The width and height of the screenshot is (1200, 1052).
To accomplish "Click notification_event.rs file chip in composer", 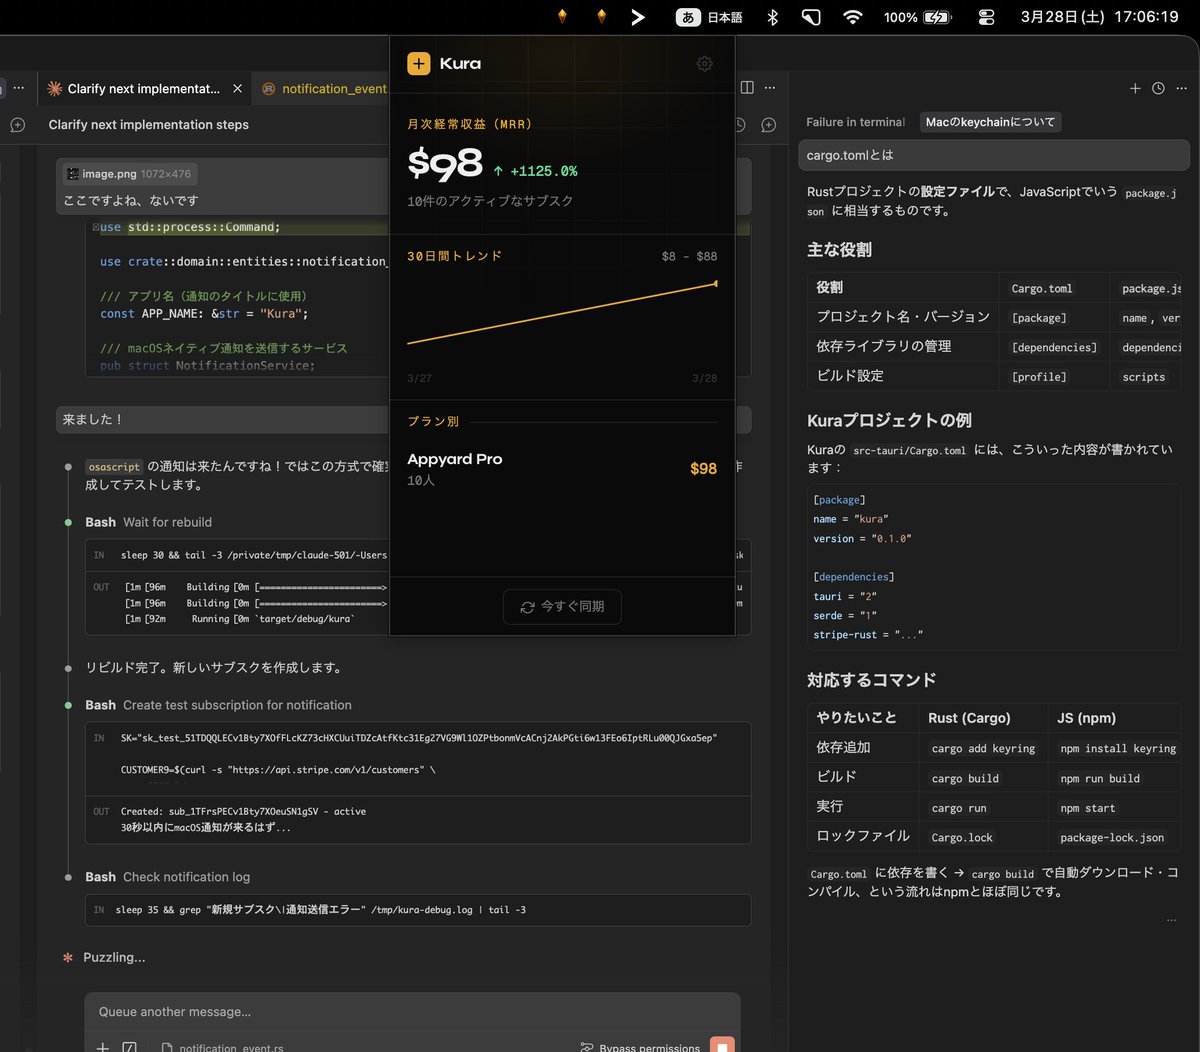I will click(x=223, y=1047).
